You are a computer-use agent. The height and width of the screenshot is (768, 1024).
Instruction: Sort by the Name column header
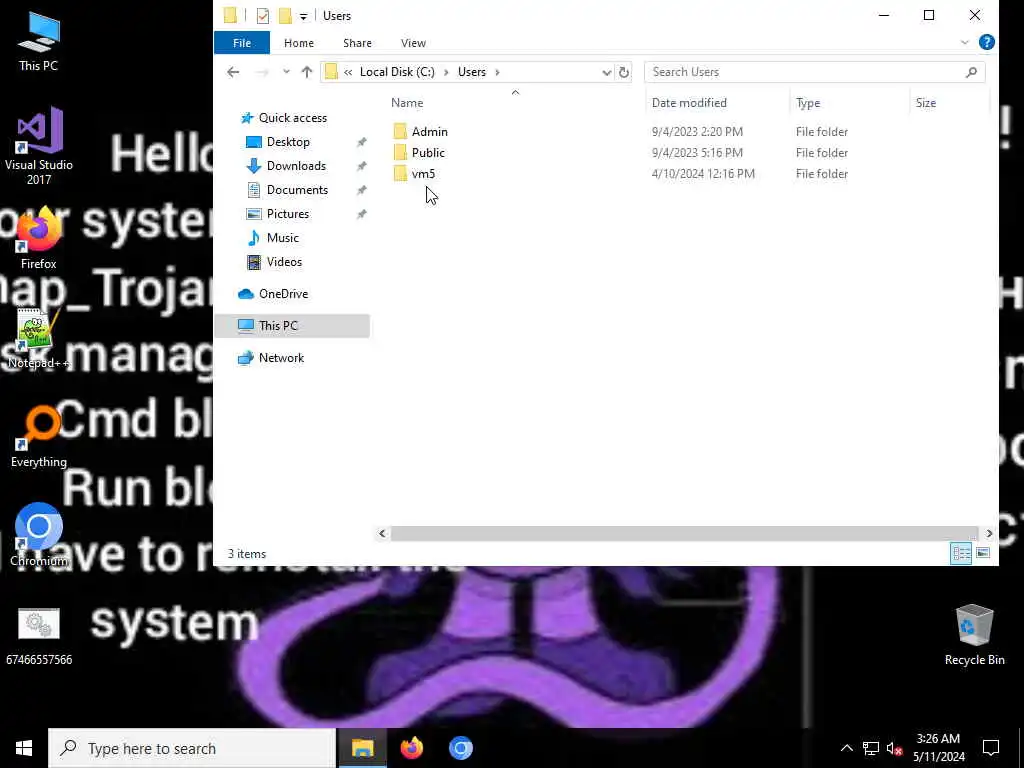[407, 103]
